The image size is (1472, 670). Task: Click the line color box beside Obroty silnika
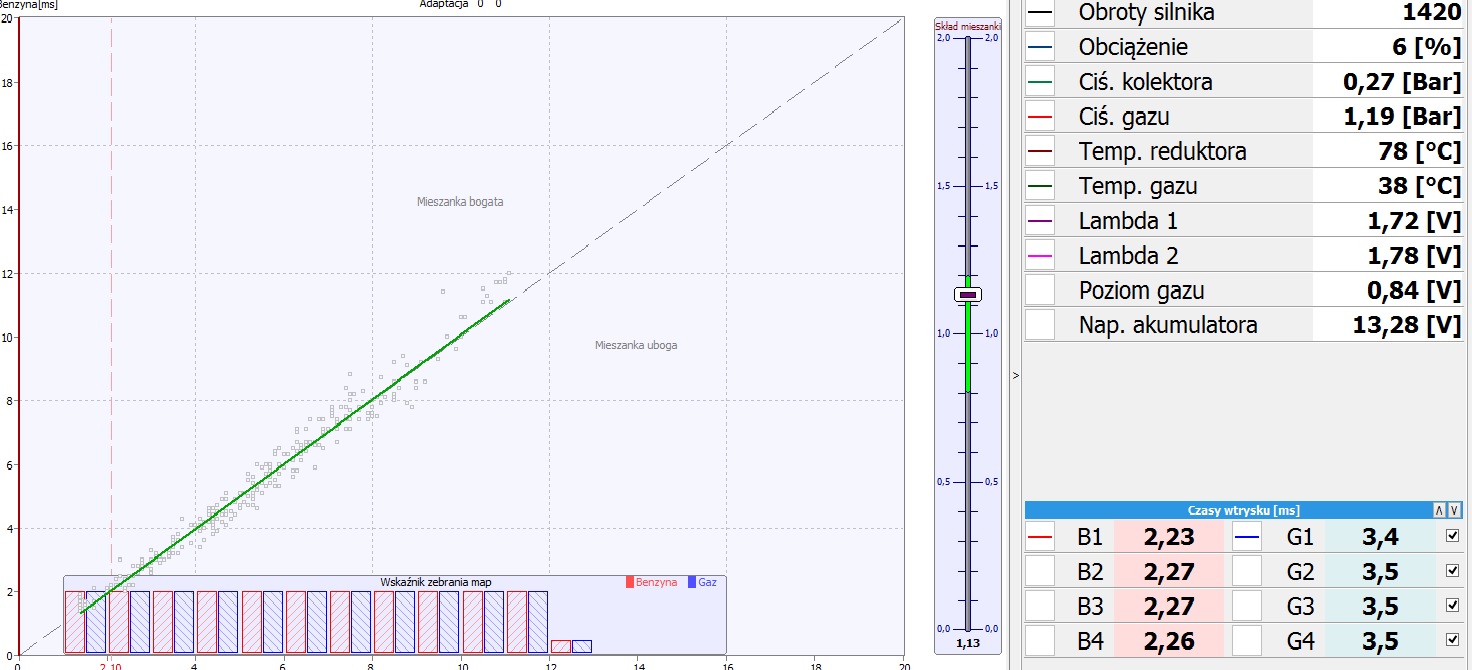point(1040,13)
